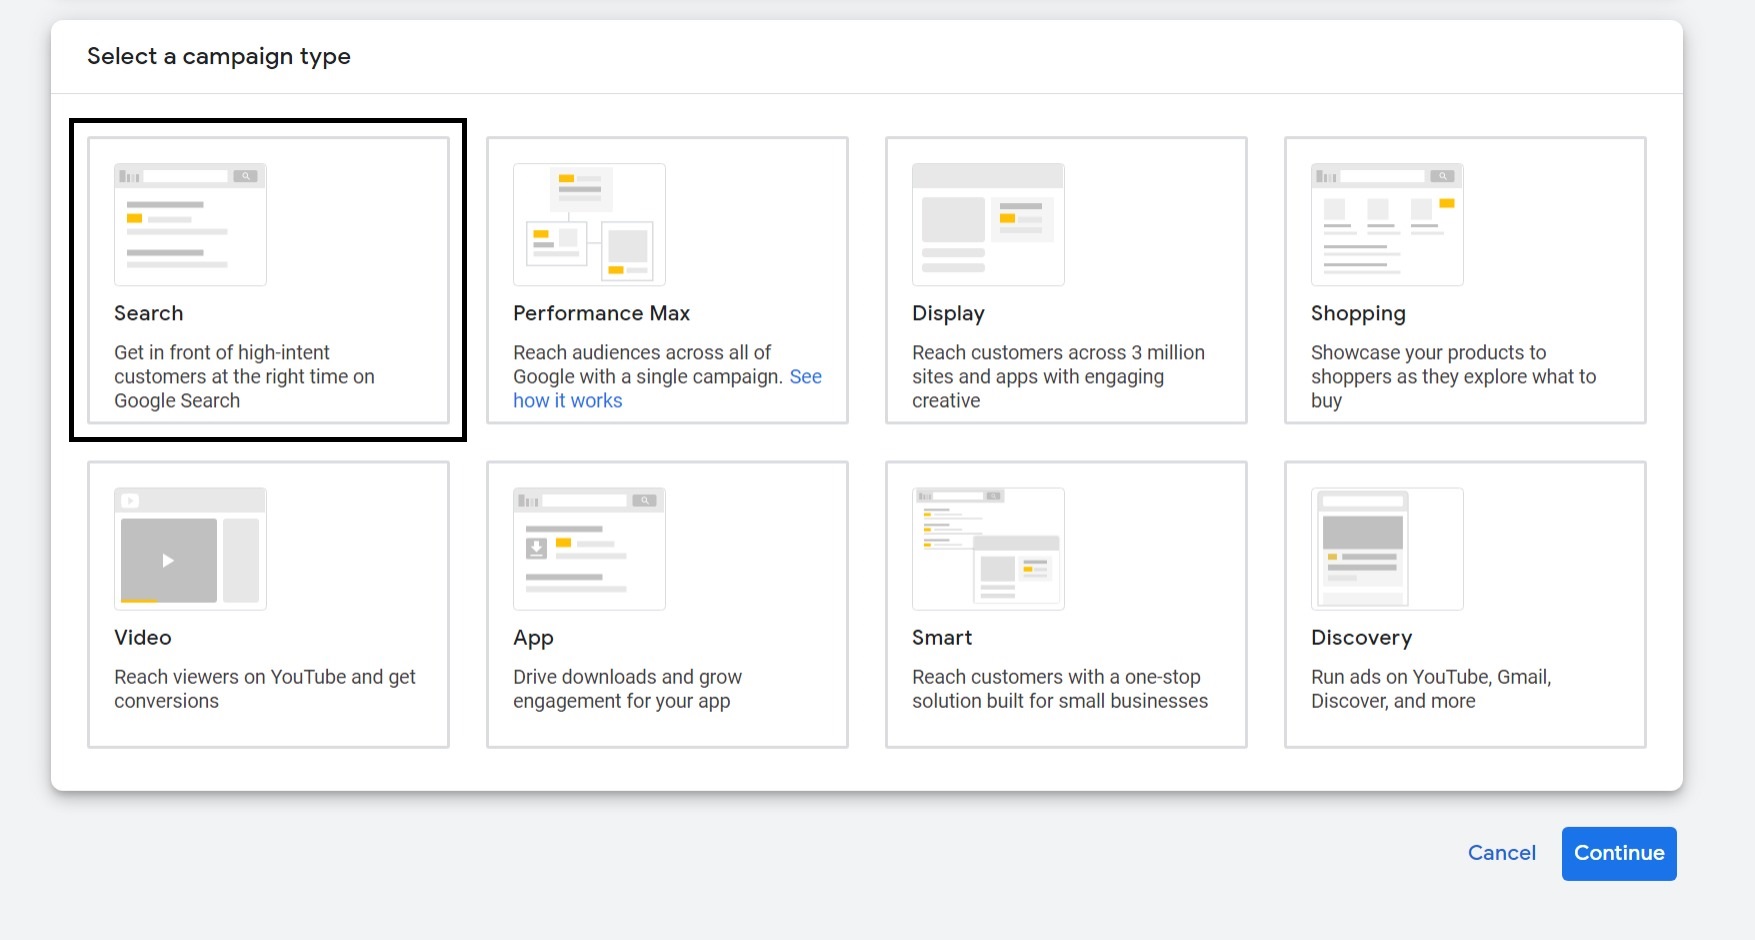This screenshot has height=940, width=1755.
Task: Choose Performance Max campaign heading
Action: [601, 313]
